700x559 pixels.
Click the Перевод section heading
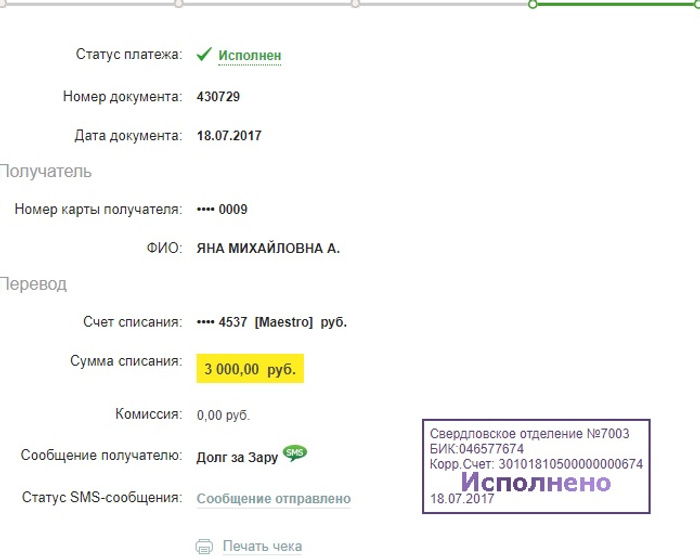[34, 284]
